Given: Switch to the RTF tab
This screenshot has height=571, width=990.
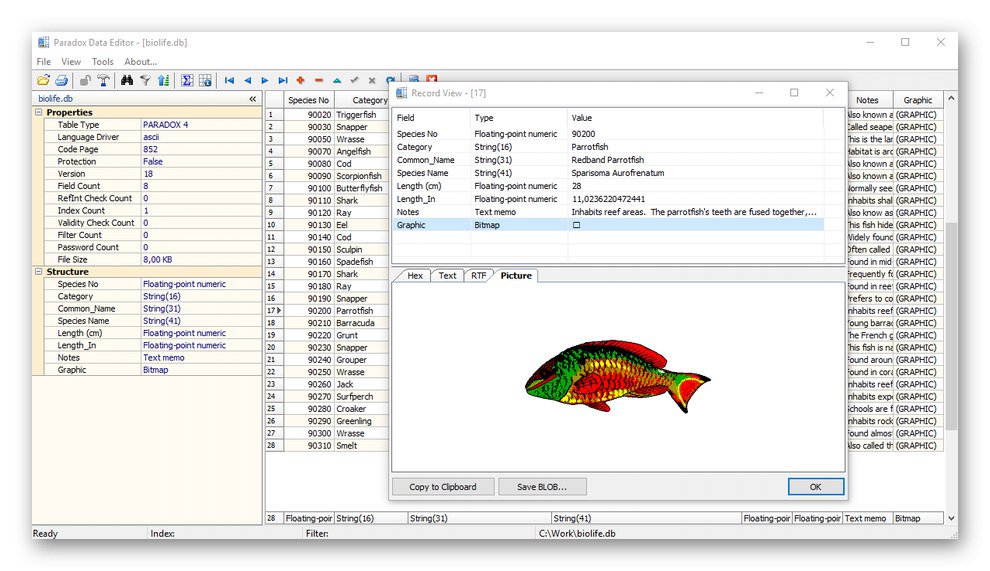Looking at the screenshot, I should pyautogui.click(x=478, y=276).
